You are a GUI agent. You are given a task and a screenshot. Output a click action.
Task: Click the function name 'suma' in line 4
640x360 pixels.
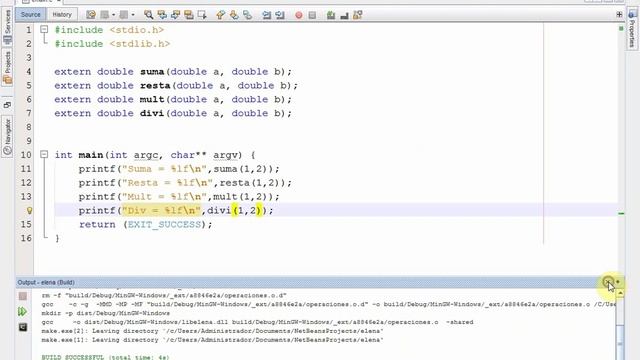coord(152,71)
